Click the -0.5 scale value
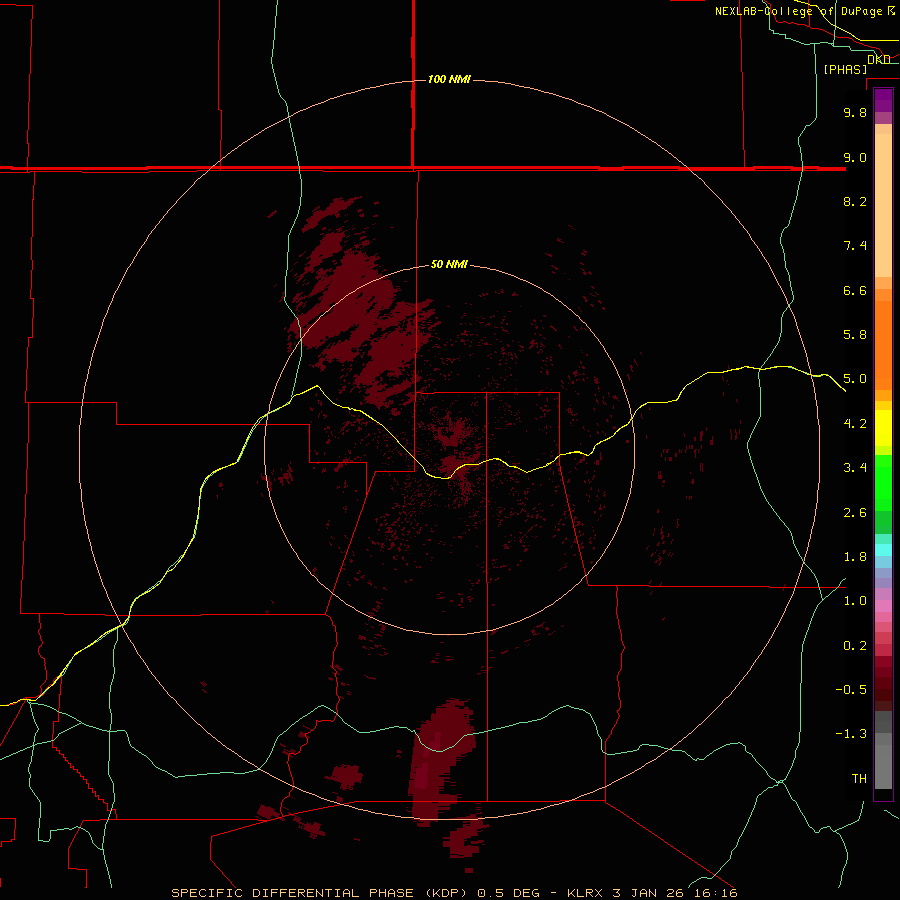 851,690
